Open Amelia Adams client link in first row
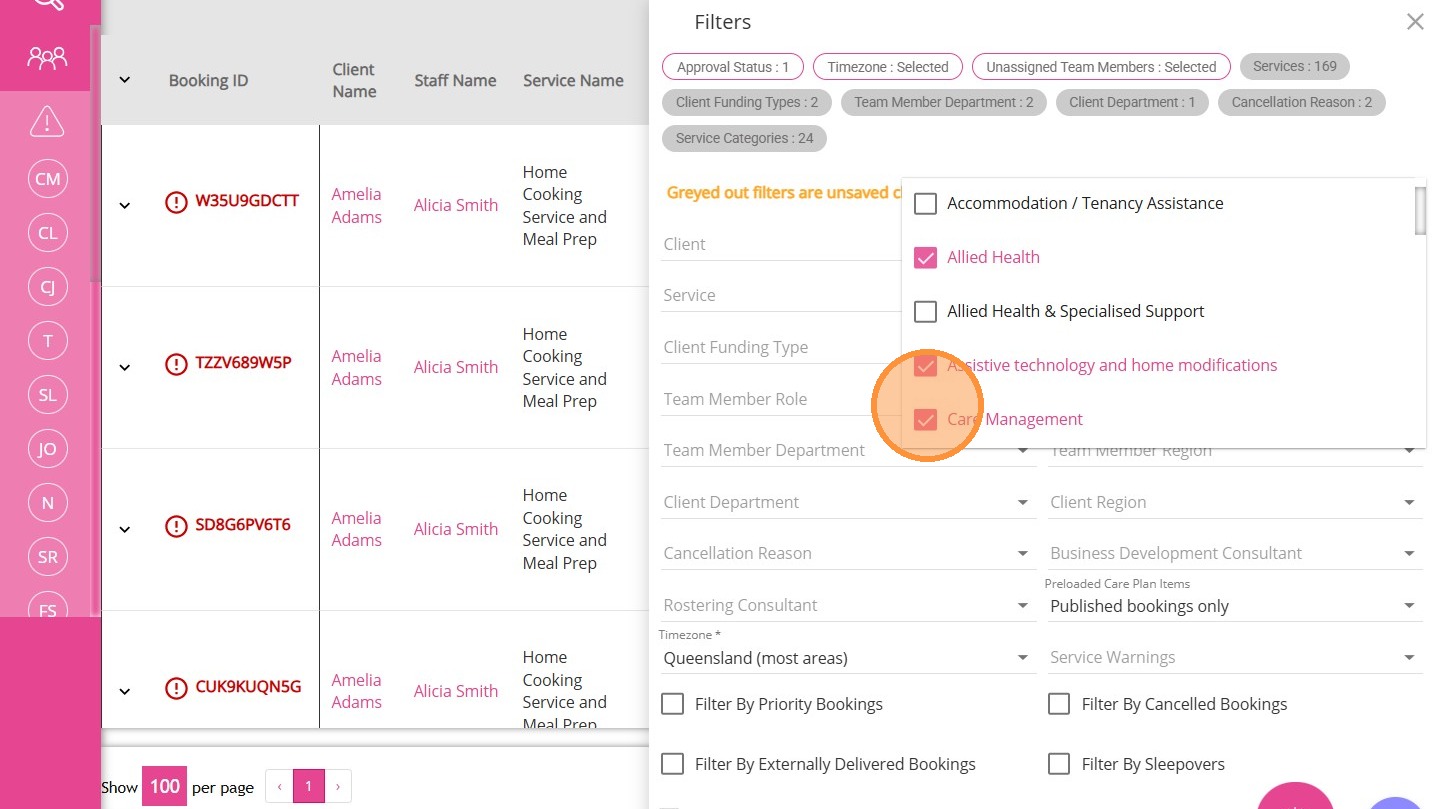This screenshot has height=809, width=1447. click(x=356, y=206)
